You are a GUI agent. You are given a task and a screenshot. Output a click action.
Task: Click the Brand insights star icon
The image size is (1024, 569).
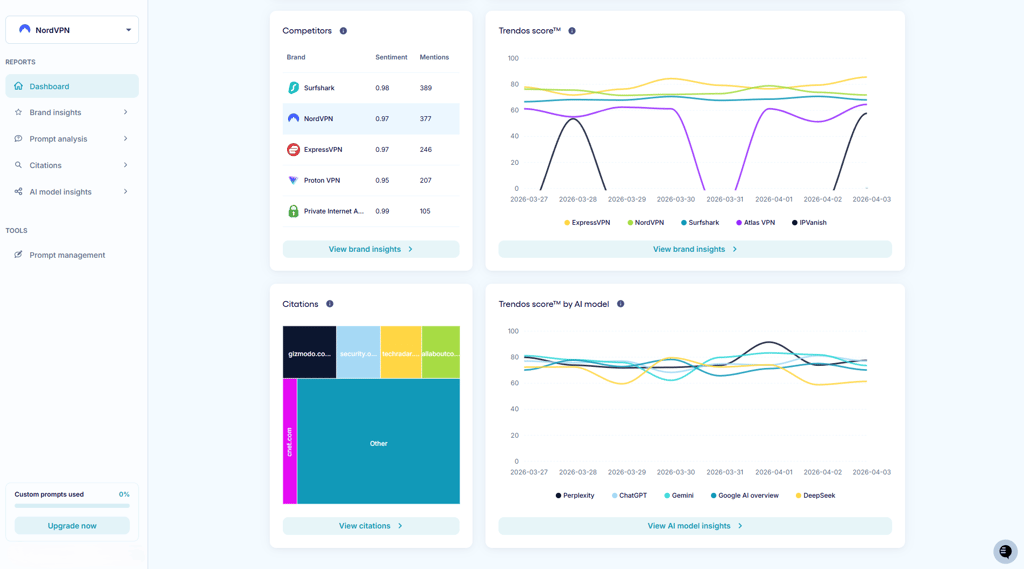click(x=18, y=112)
